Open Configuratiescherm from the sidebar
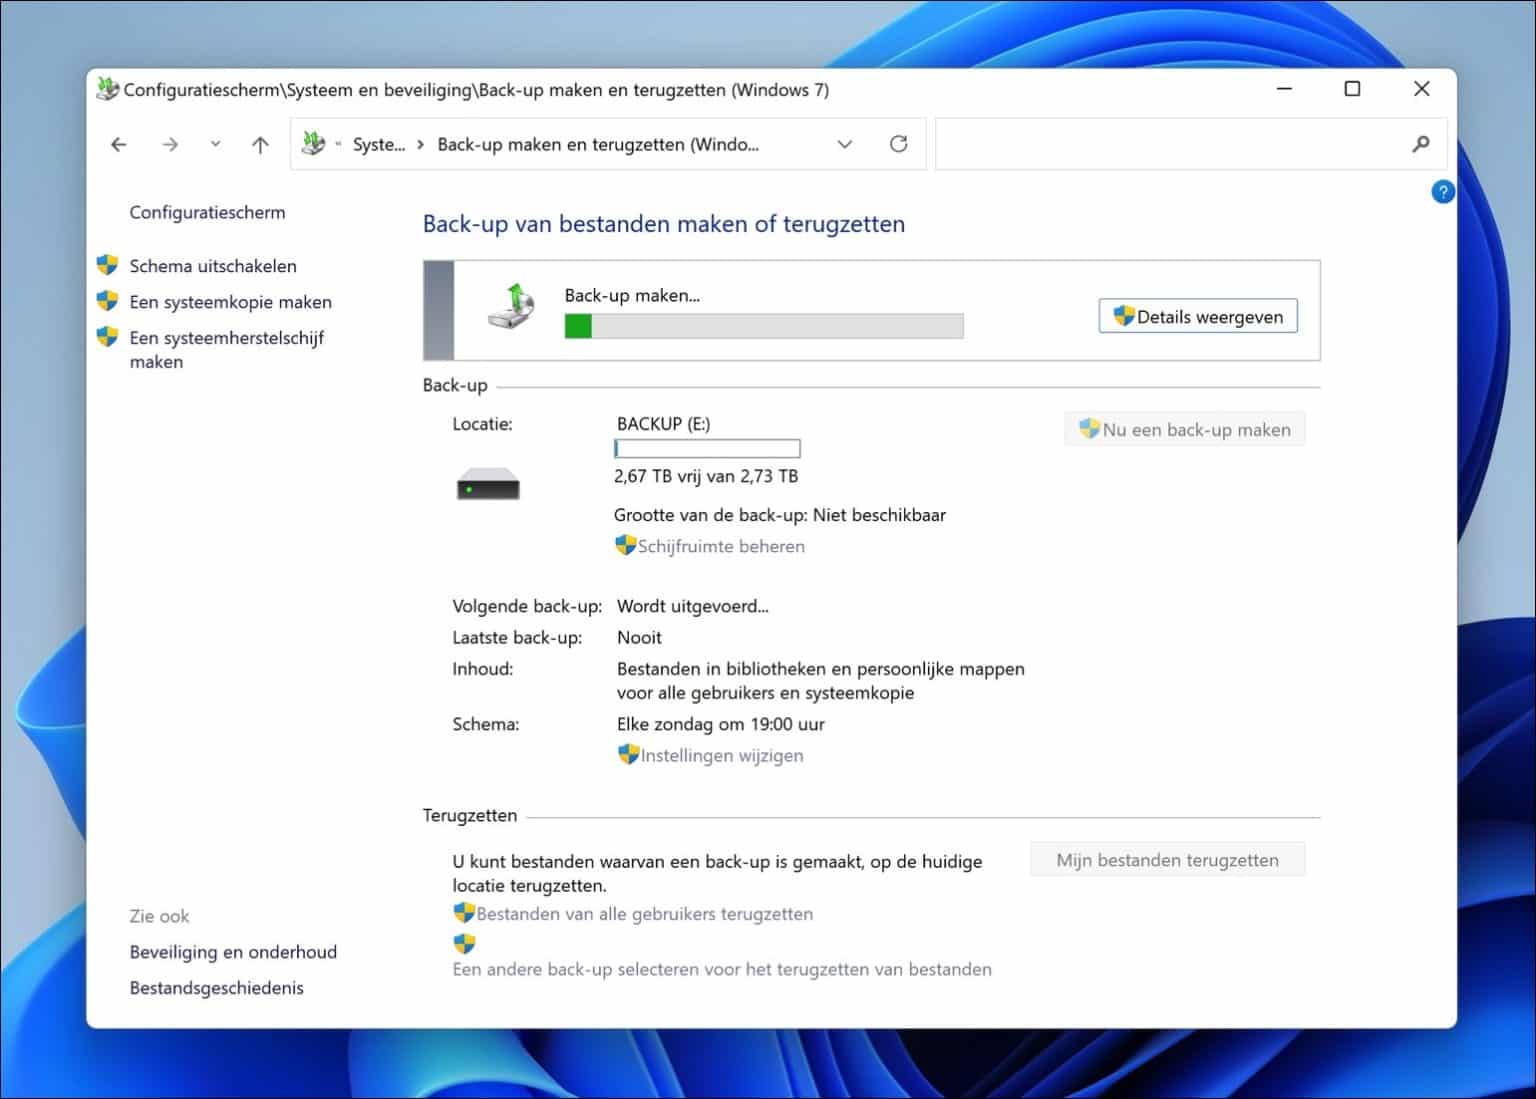Viewport: 1536px width, 1099px height. [x=207, y=212]
